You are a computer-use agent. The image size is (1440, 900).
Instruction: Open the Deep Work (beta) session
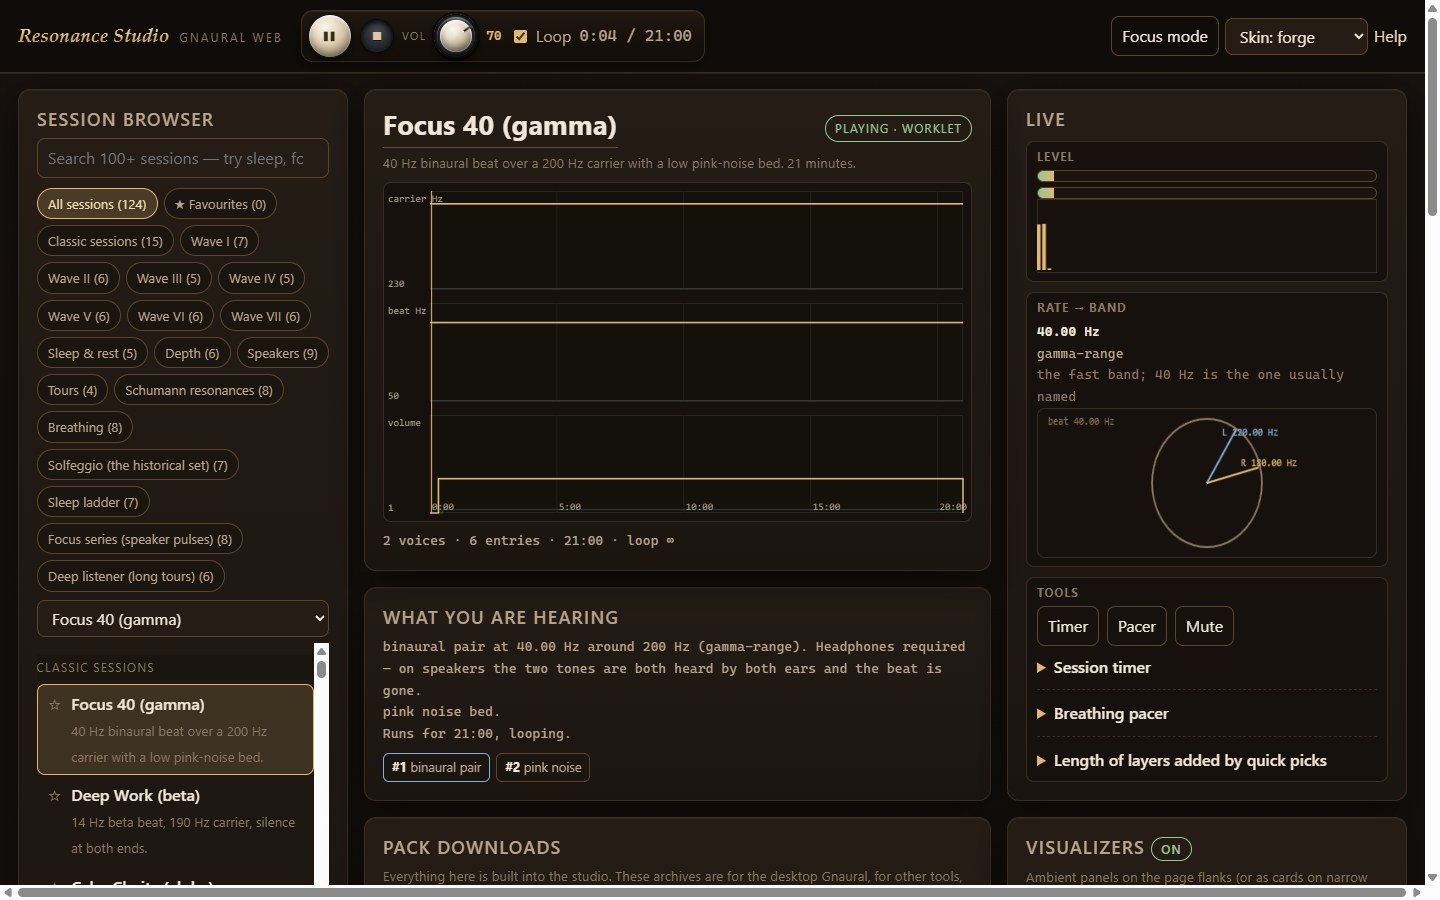click(x=175, y=820)
